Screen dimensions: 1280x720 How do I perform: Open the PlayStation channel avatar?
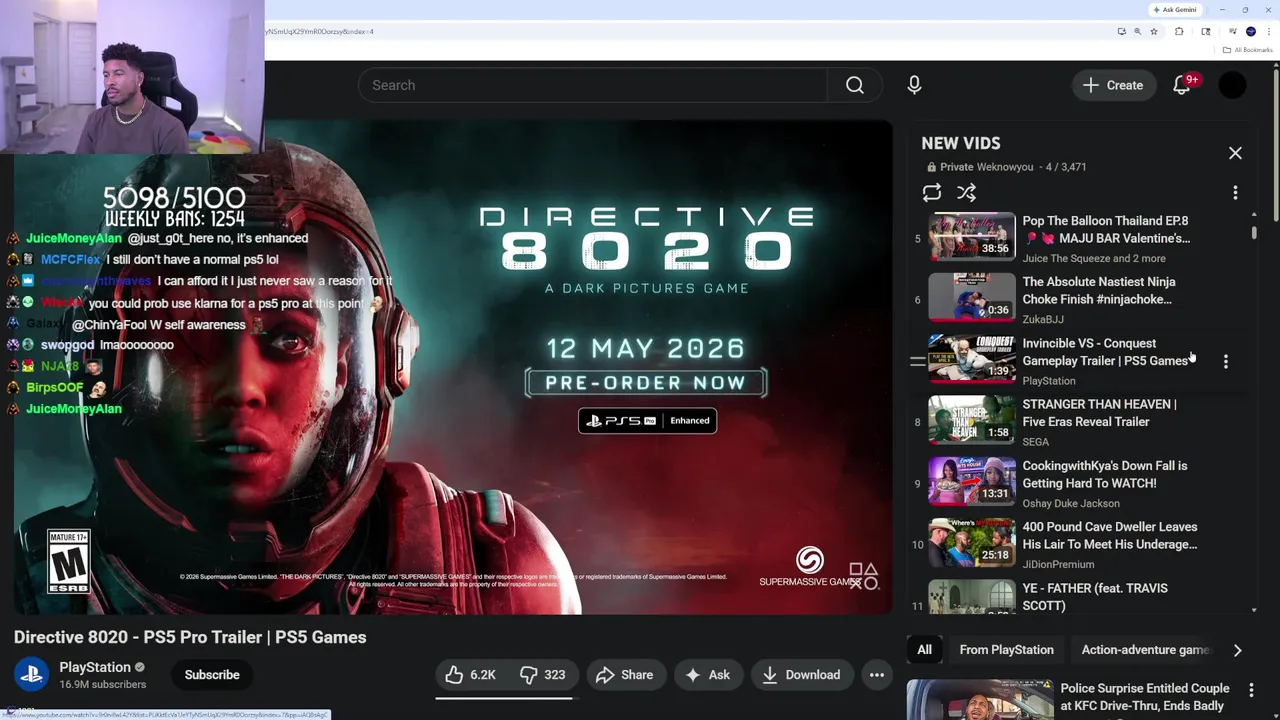[x=31, y=675]
